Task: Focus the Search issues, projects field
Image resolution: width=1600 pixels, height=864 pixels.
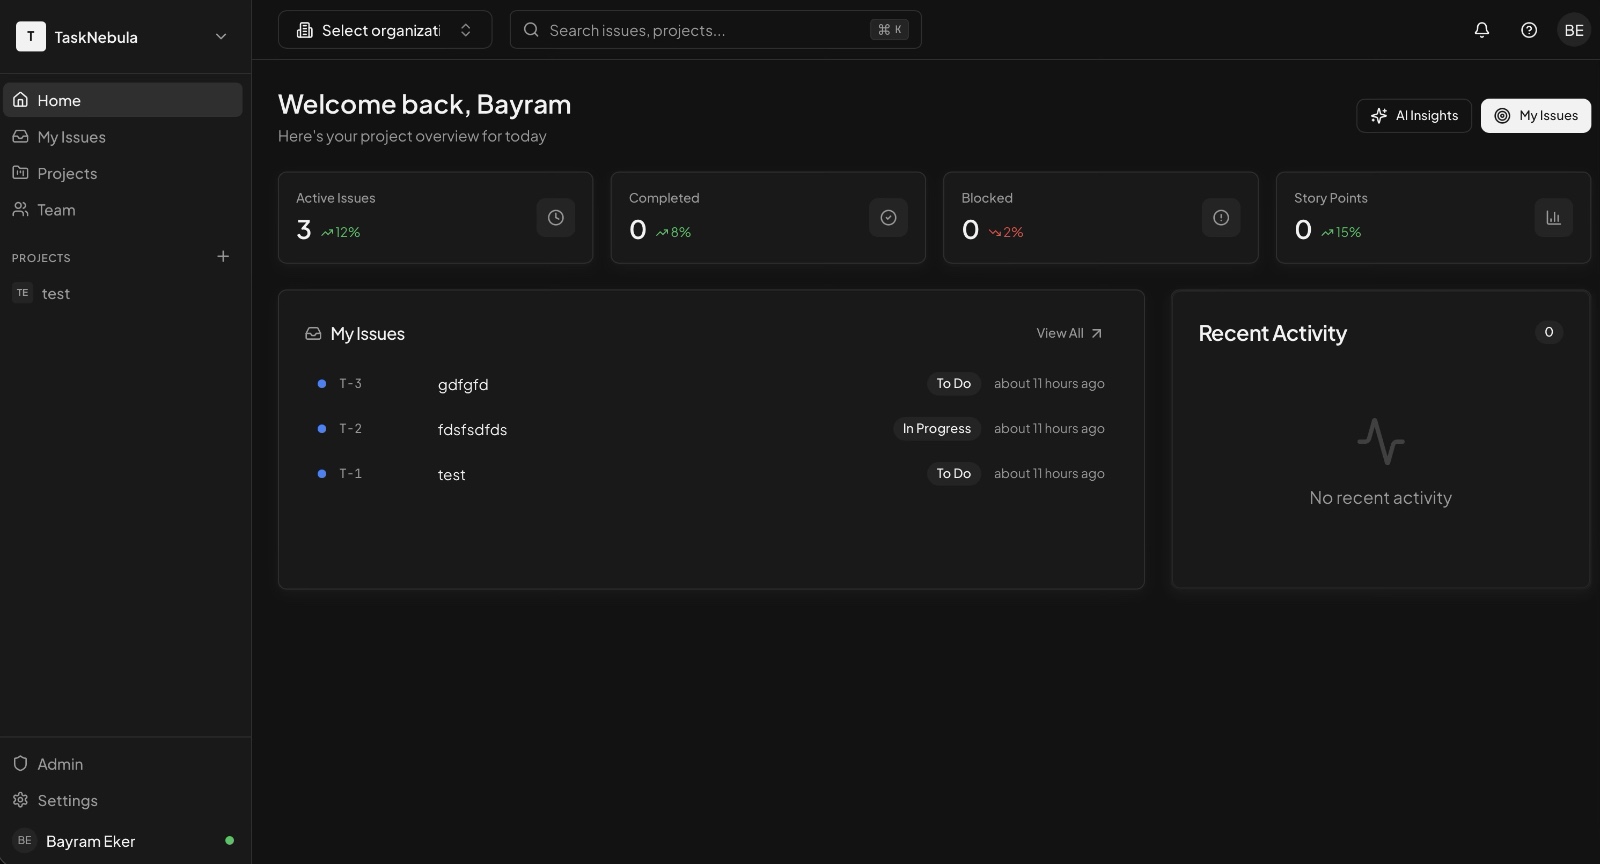Action: tap(715, 30)
